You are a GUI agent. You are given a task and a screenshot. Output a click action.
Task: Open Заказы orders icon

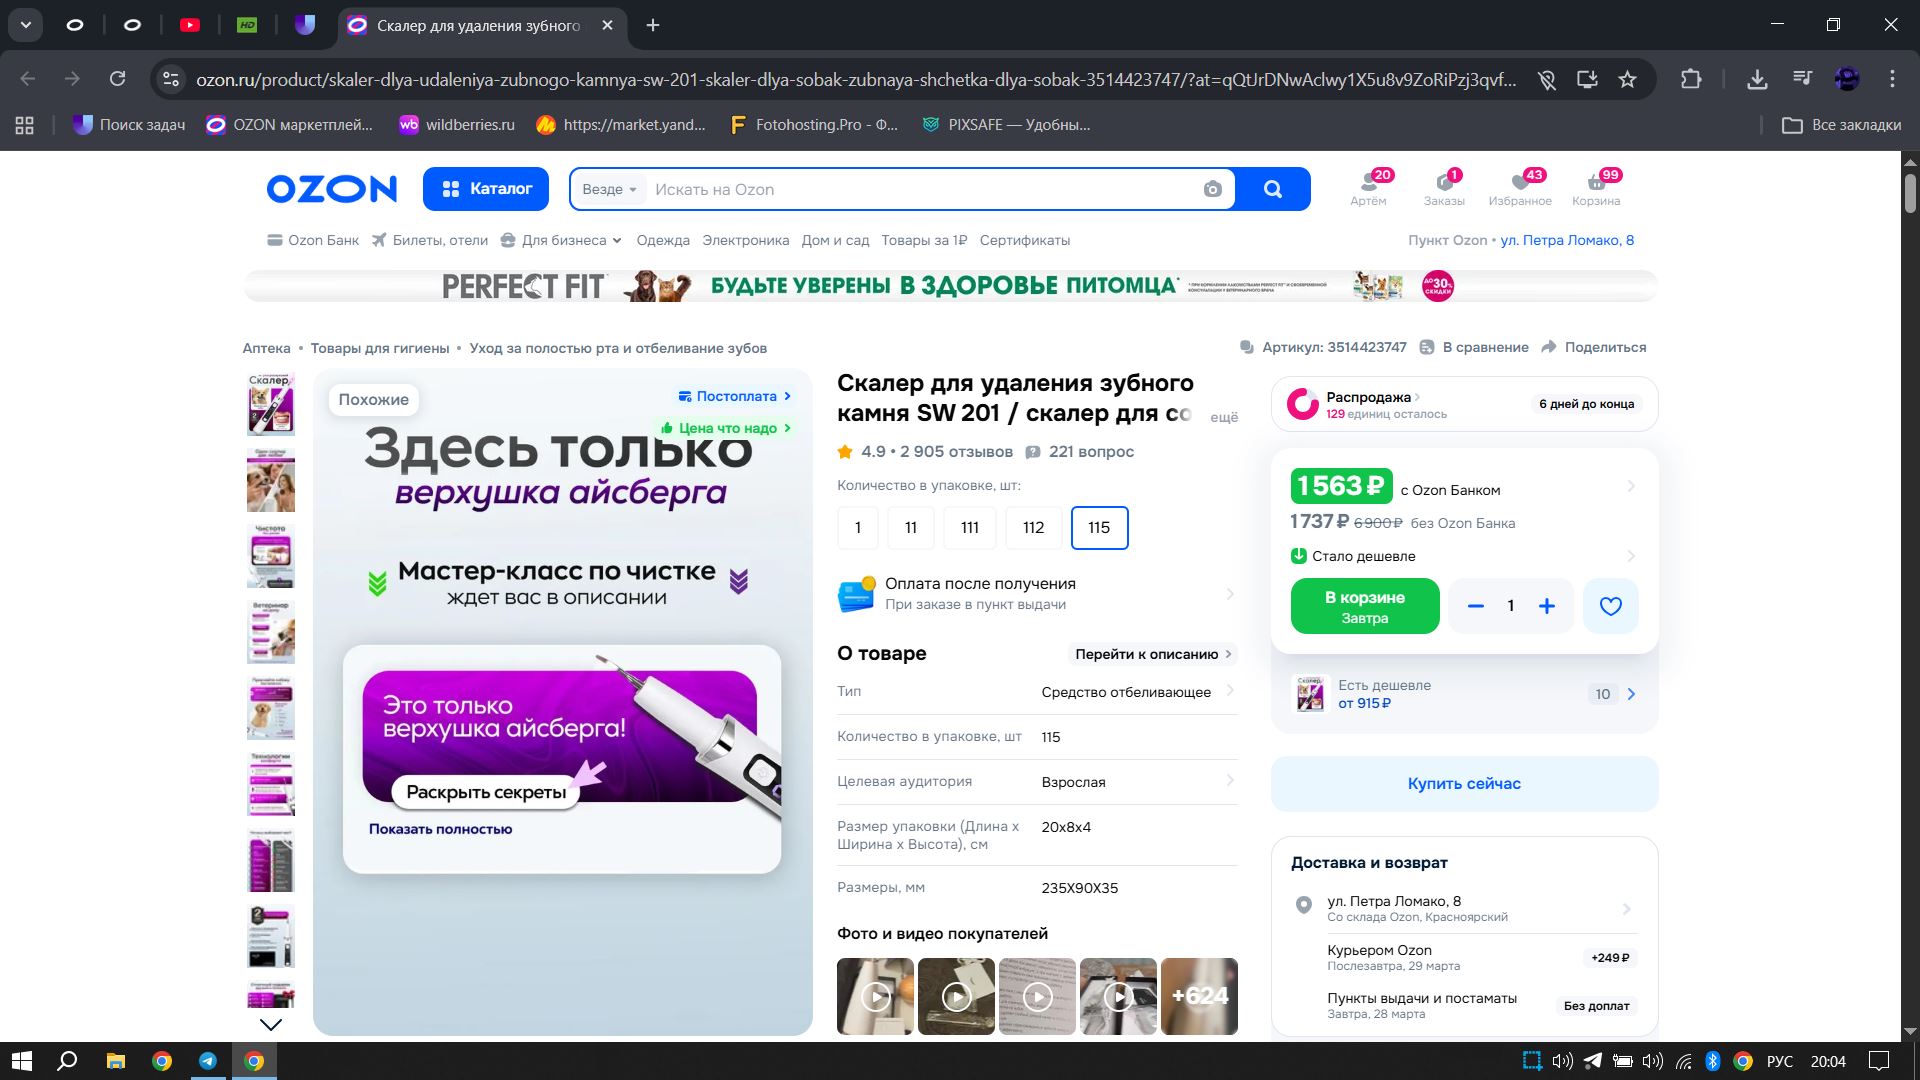coord(1444,186)
